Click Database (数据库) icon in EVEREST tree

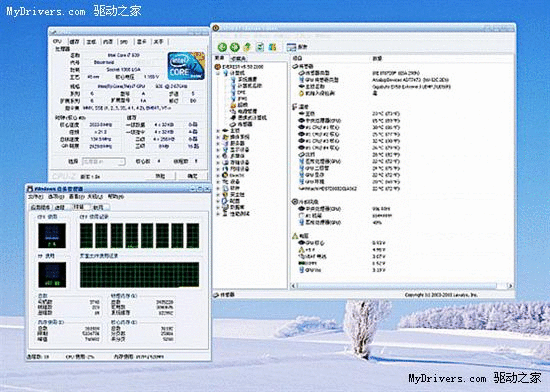point(226,207)
